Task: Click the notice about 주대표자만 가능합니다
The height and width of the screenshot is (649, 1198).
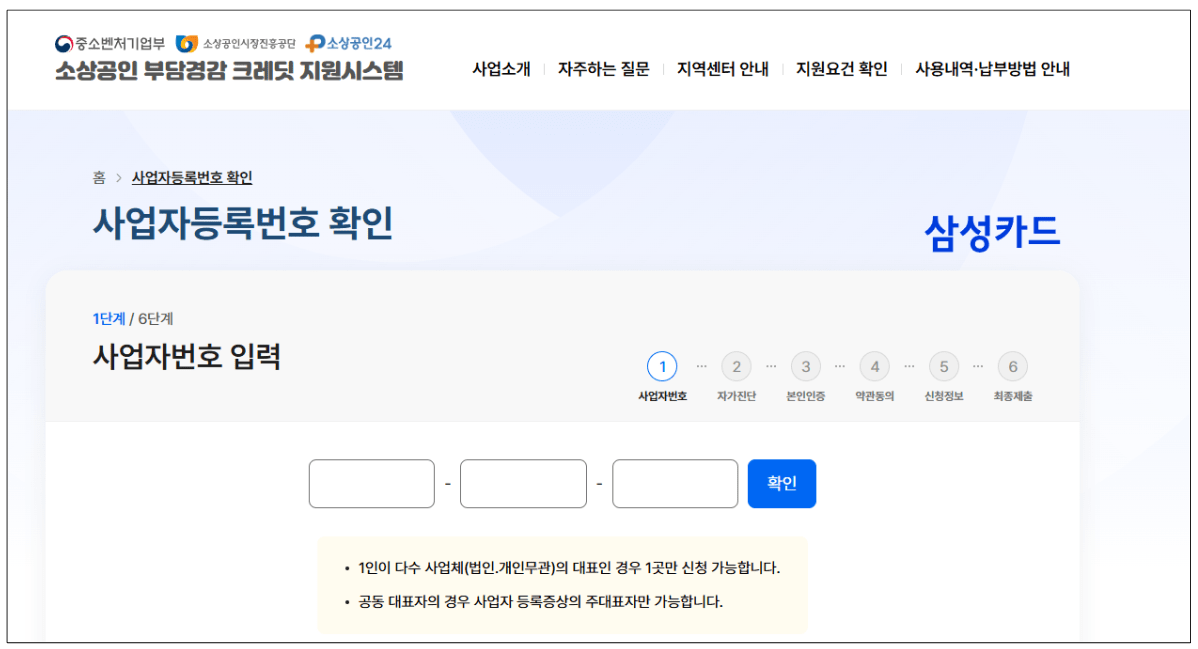Action: 540,602
